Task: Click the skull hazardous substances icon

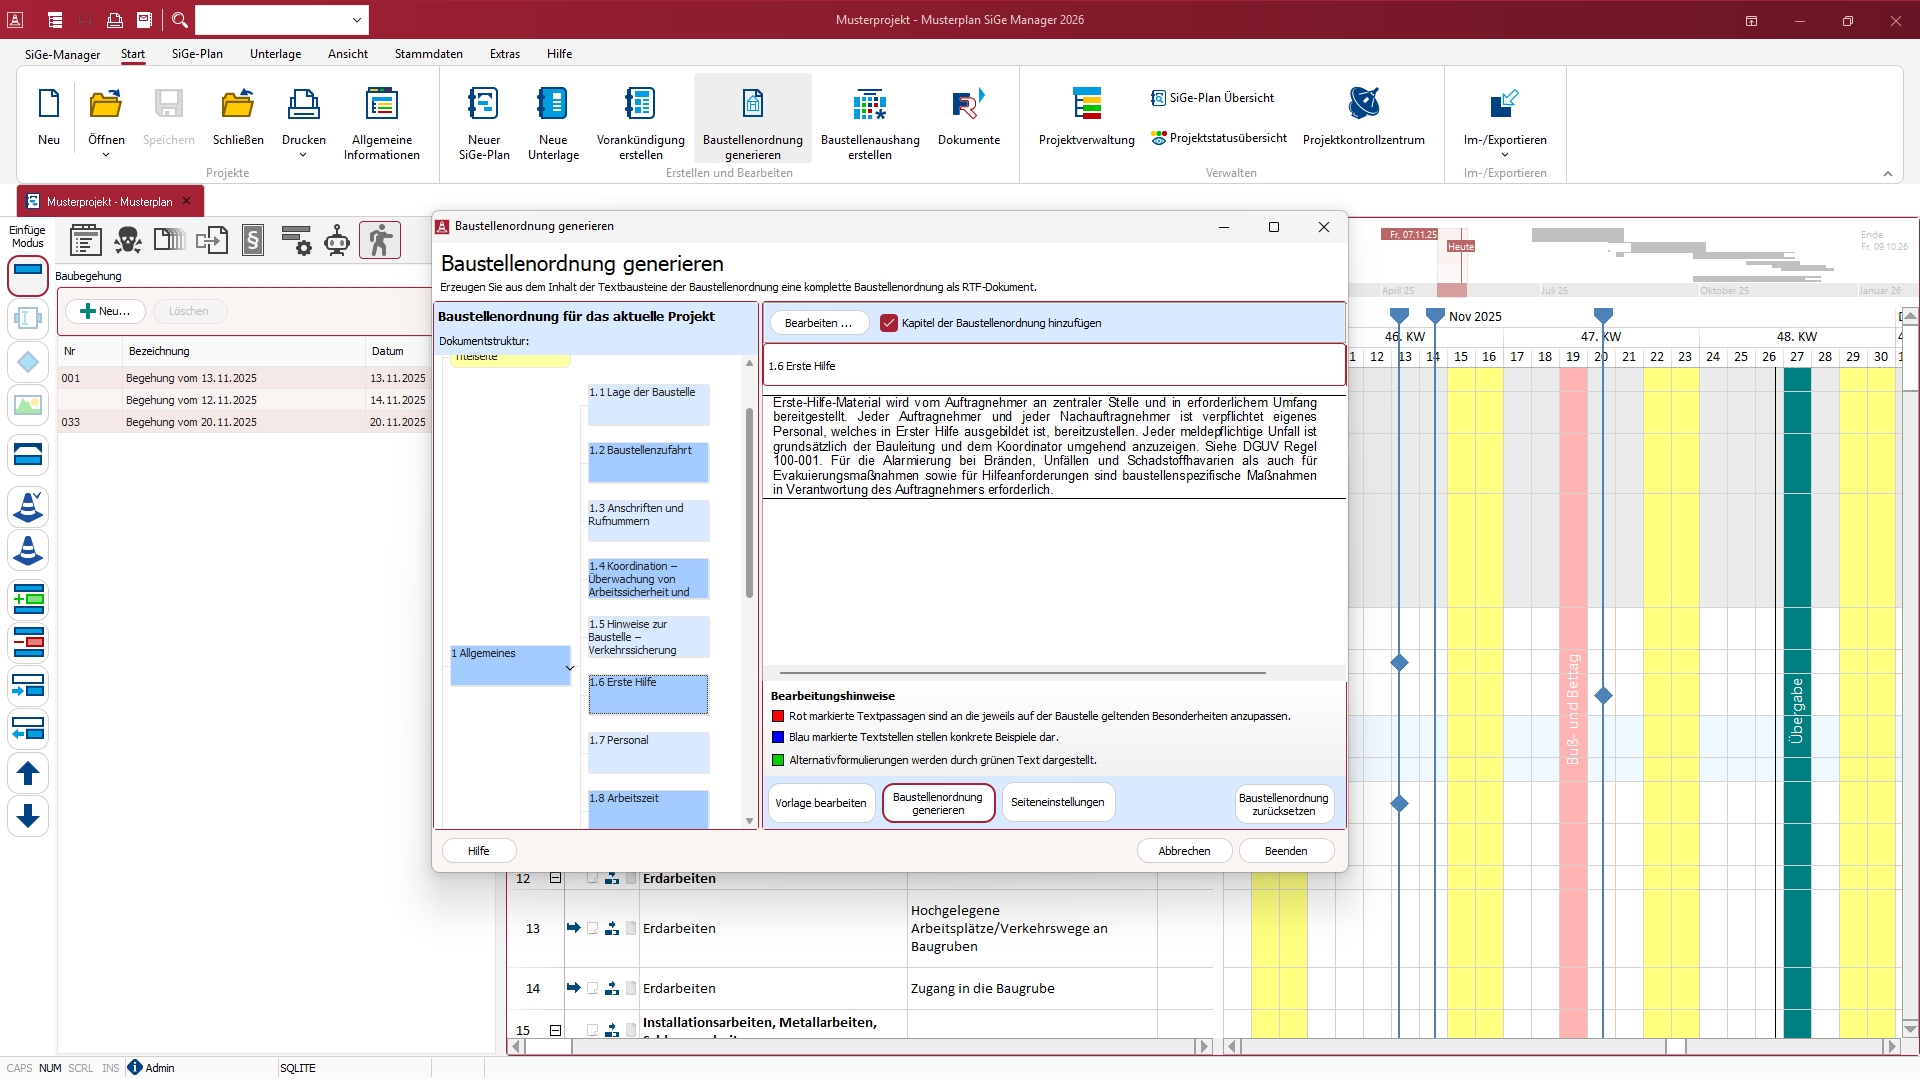Action: pyautogui.click(x=128, y=240)
